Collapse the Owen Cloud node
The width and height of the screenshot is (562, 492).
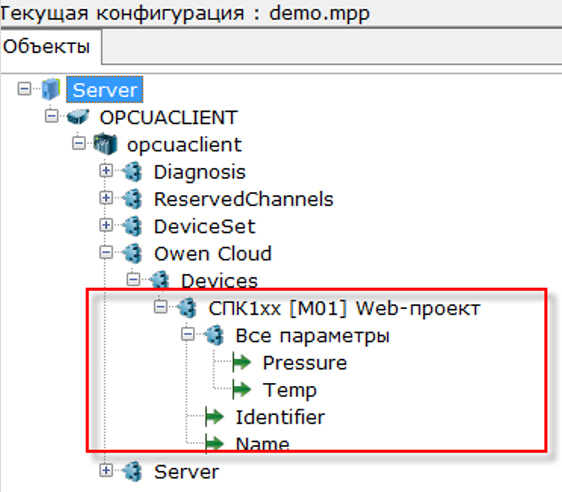106,252
